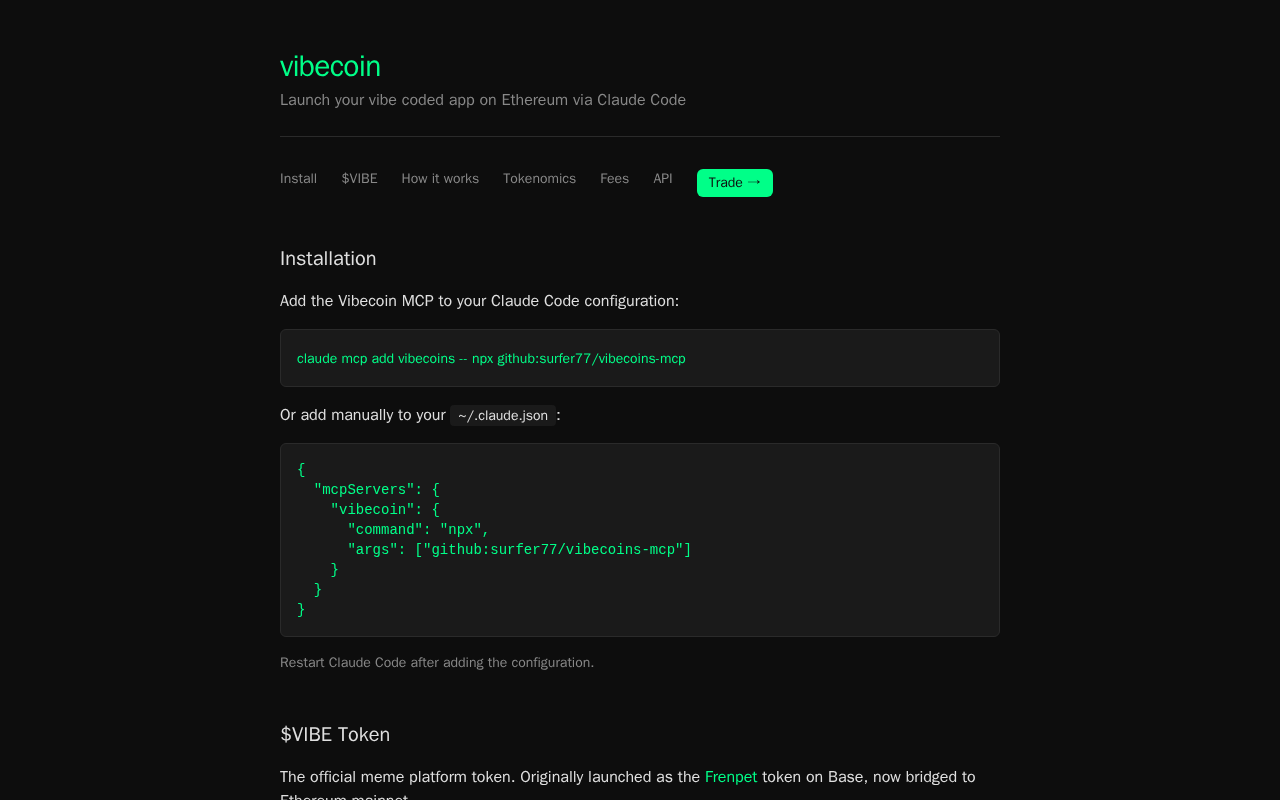
Task: Click the claude mcp add command block
Action: click(x=640, y=358)
